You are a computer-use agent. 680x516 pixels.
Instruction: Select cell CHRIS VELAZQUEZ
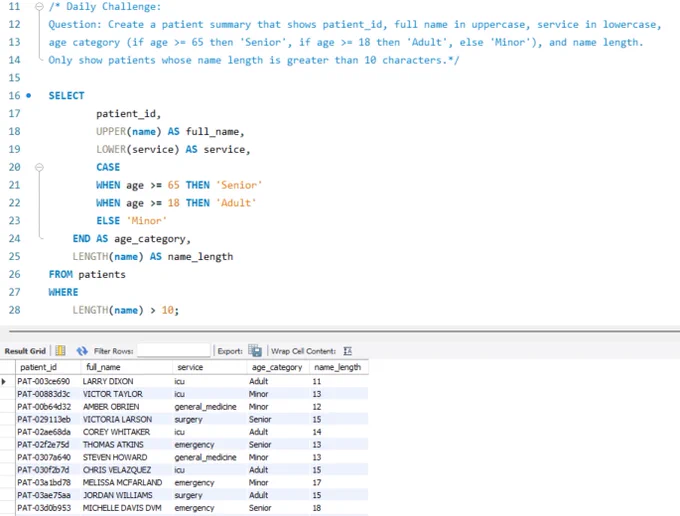(117, 470)
